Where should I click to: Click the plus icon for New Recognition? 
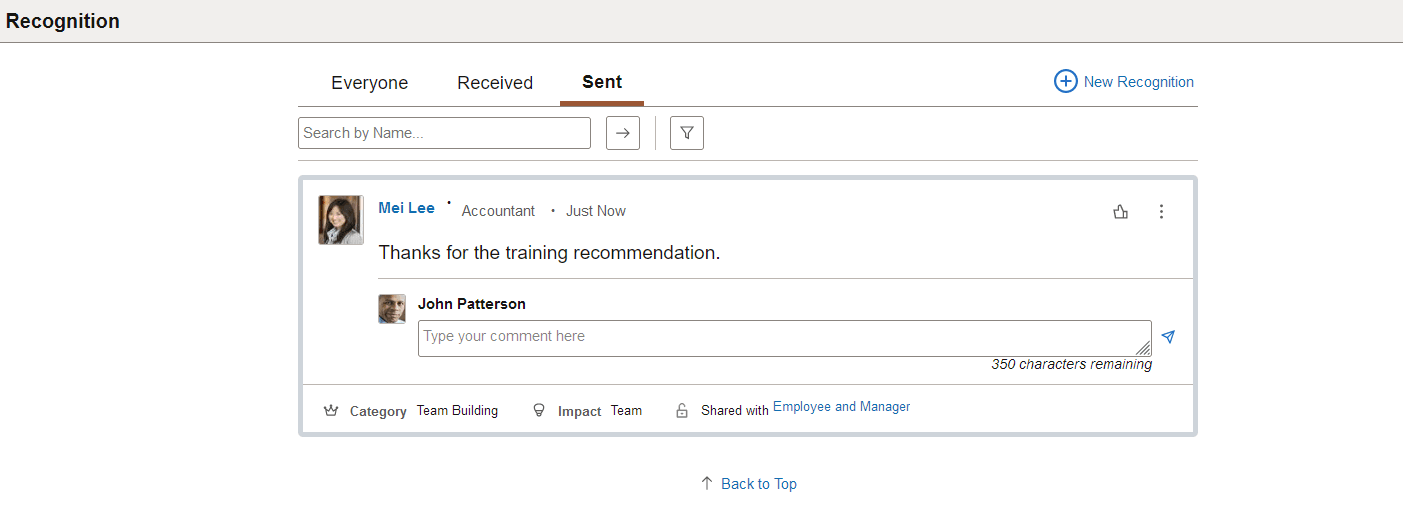click(1066, 82)
